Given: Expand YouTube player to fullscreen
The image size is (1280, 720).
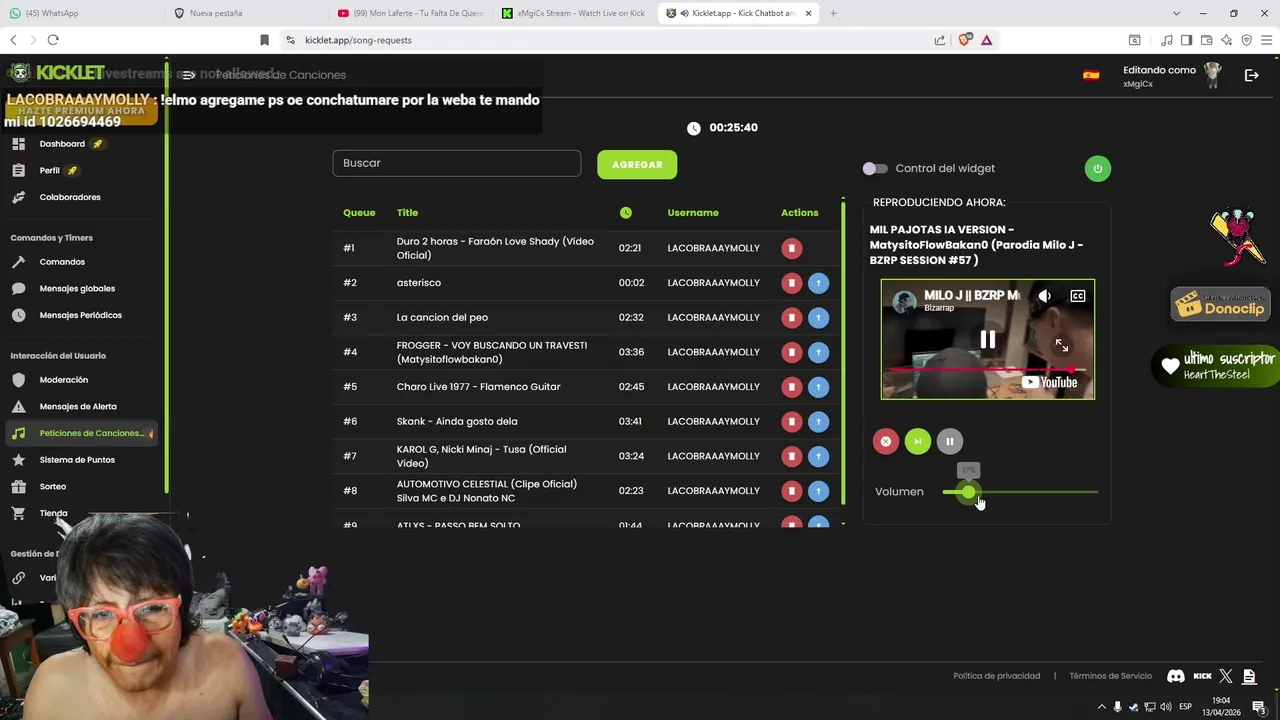Looking at the screenshot, I should pos(1061,345).
